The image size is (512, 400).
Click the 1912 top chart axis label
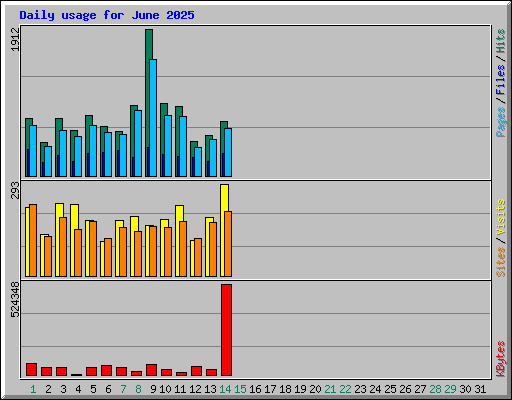[x=15, y=40]
